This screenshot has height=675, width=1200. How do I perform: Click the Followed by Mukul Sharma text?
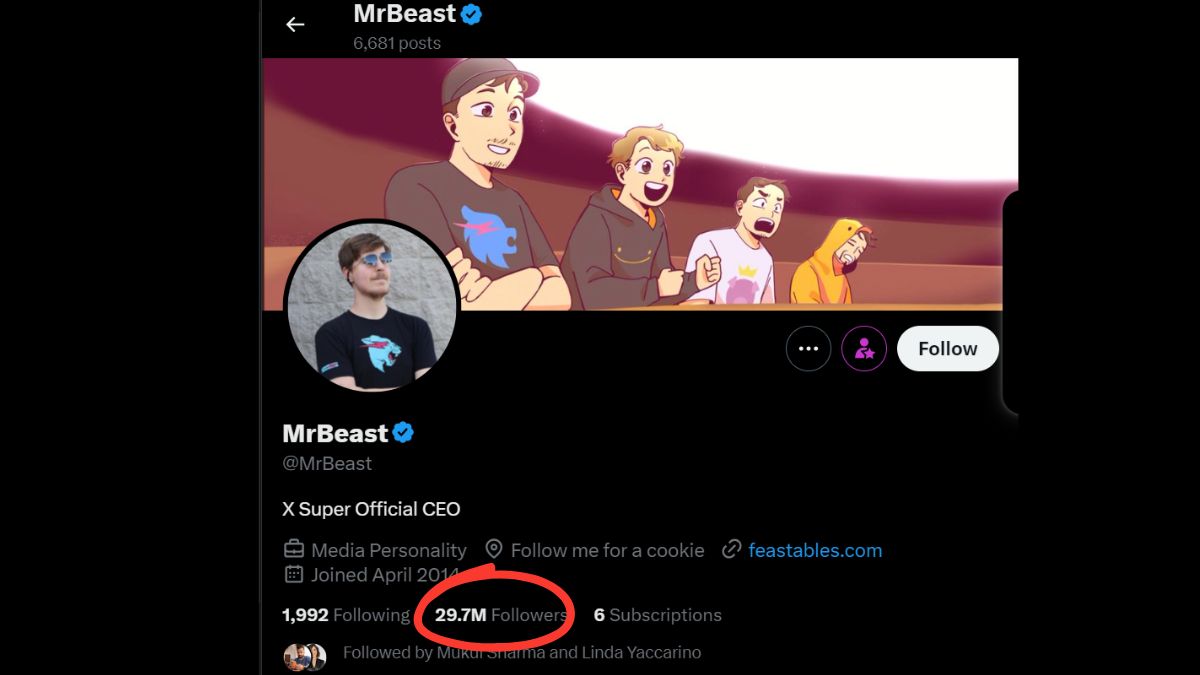click(521, 653)
